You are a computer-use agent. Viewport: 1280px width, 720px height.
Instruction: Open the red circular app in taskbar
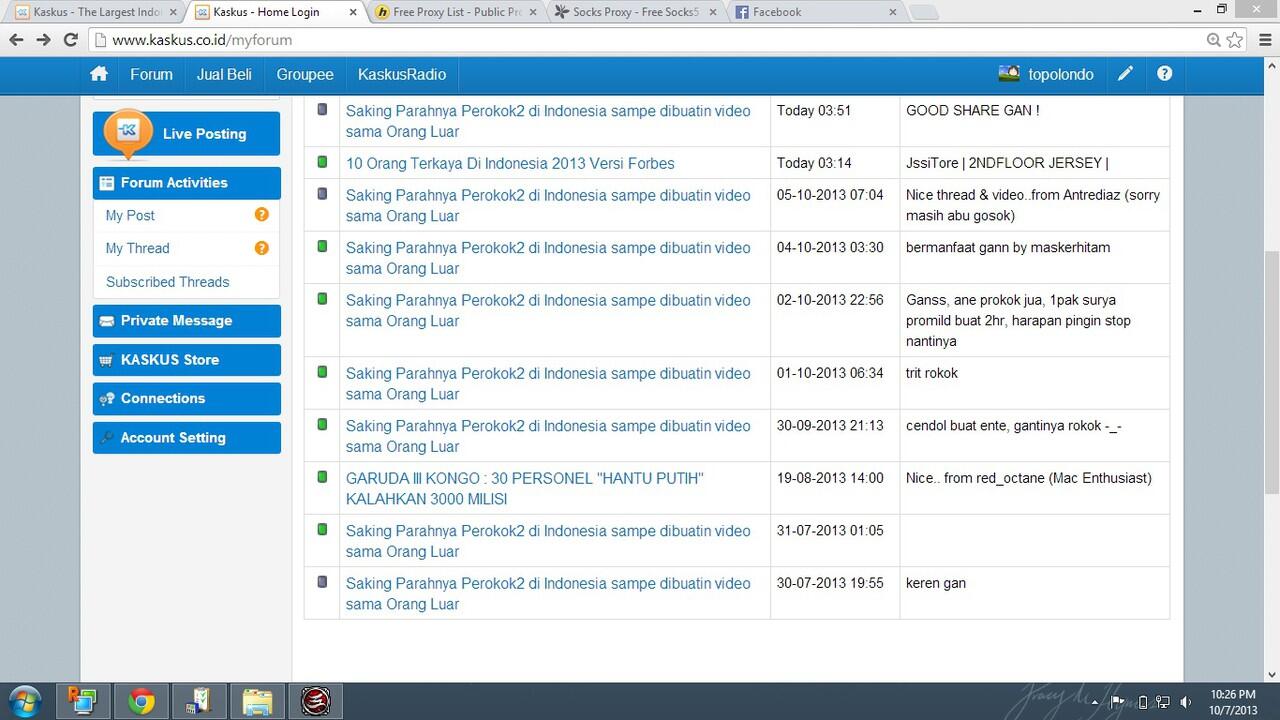[315, 702]
